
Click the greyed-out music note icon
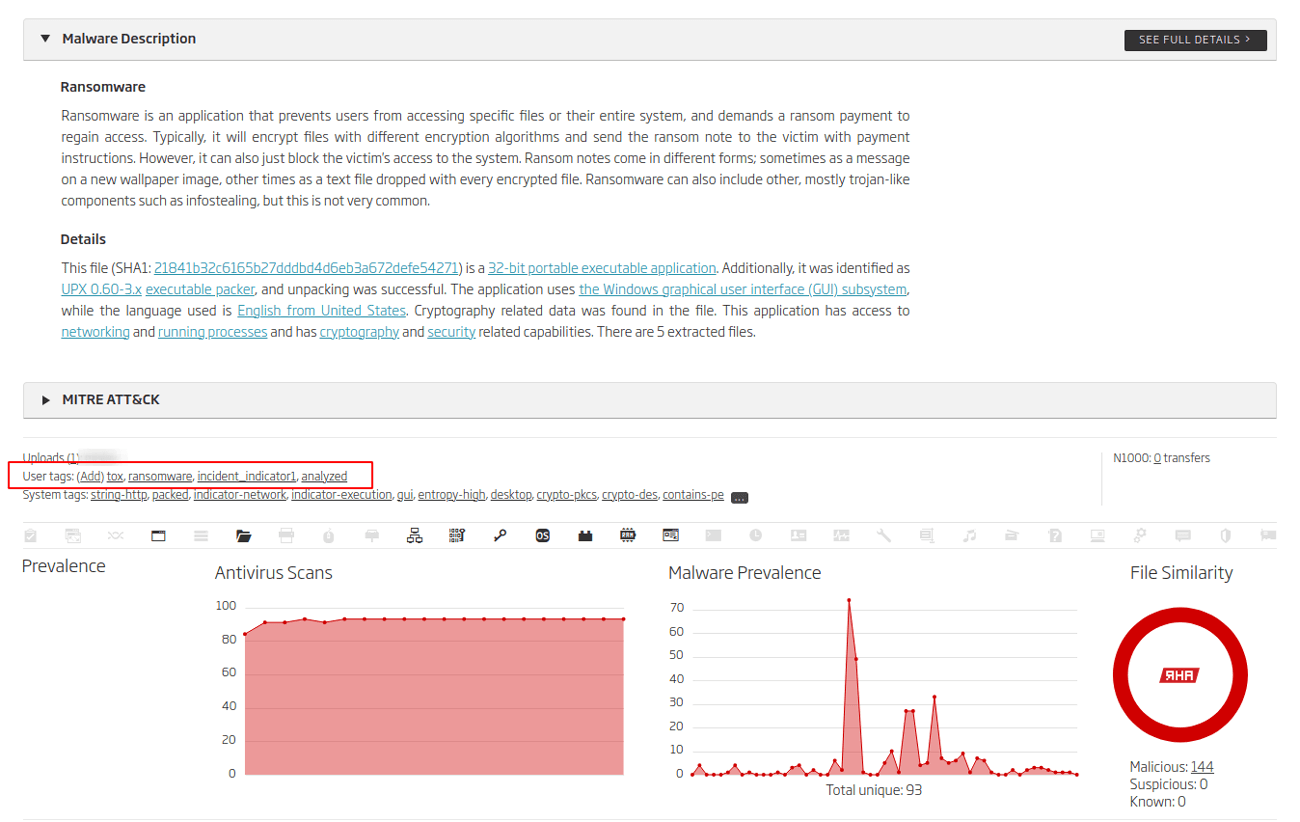pyautogui.click(x=969, y=536)
